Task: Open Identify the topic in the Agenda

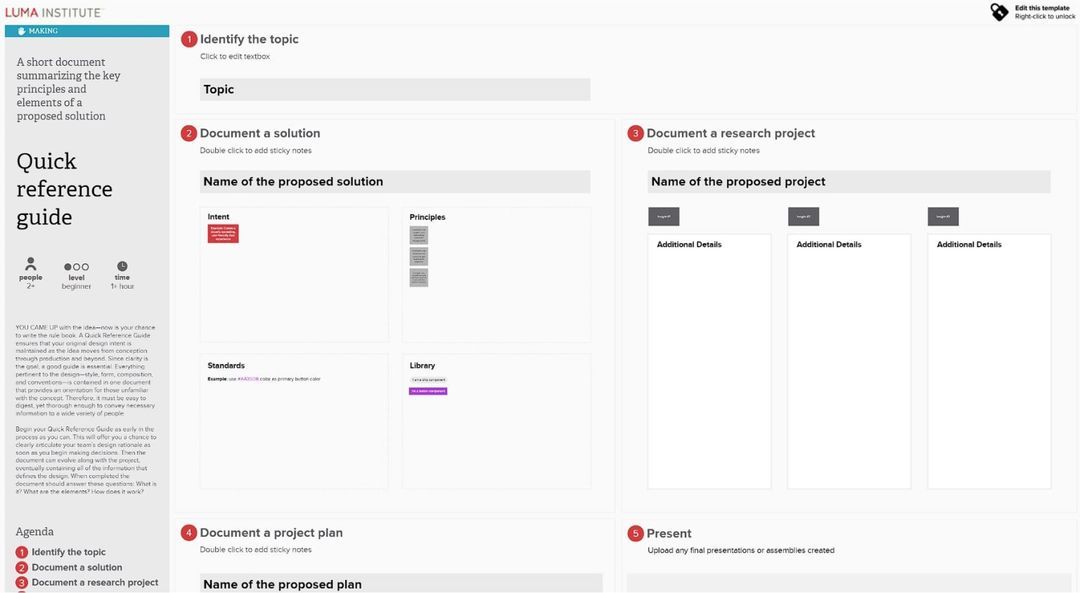Action: pyautogui.click(x=69, y=552)
